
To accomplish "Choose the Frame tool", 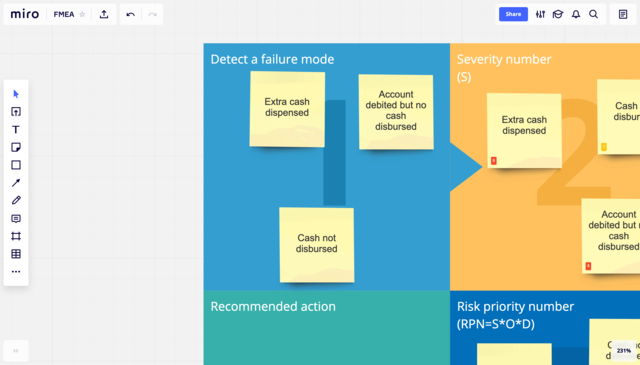I will click(16, 236).
